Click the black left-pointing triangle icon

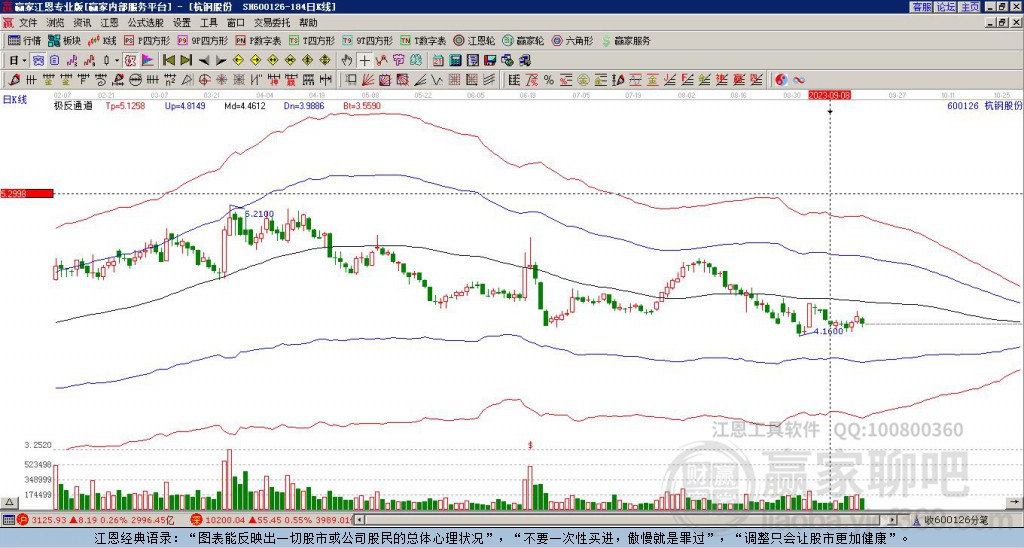pos(203,61)
